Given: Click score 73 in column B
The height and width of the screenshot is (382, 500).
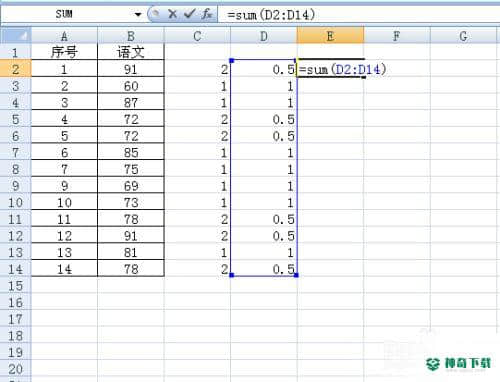Looking at the screenshot, I should [x=131, y=202].
